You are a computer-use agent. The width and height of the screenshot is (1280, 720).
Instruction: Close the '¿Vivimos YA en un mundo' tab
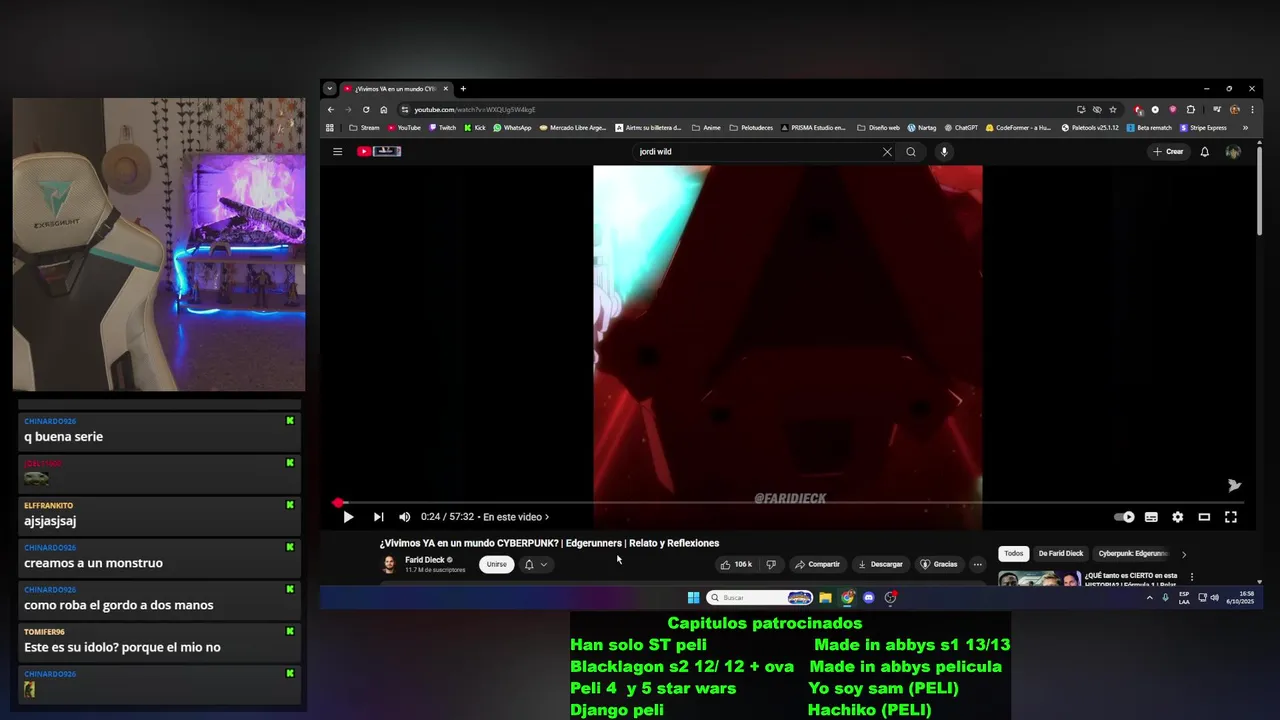[446, 89]
